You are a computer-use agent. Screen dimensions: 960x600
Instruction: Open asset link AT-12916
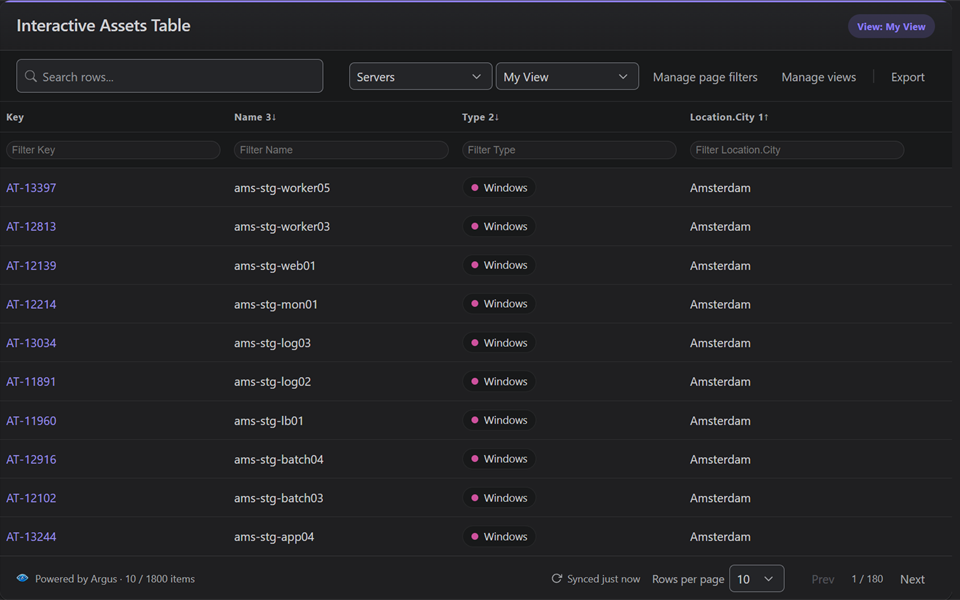tap(31, 459)
